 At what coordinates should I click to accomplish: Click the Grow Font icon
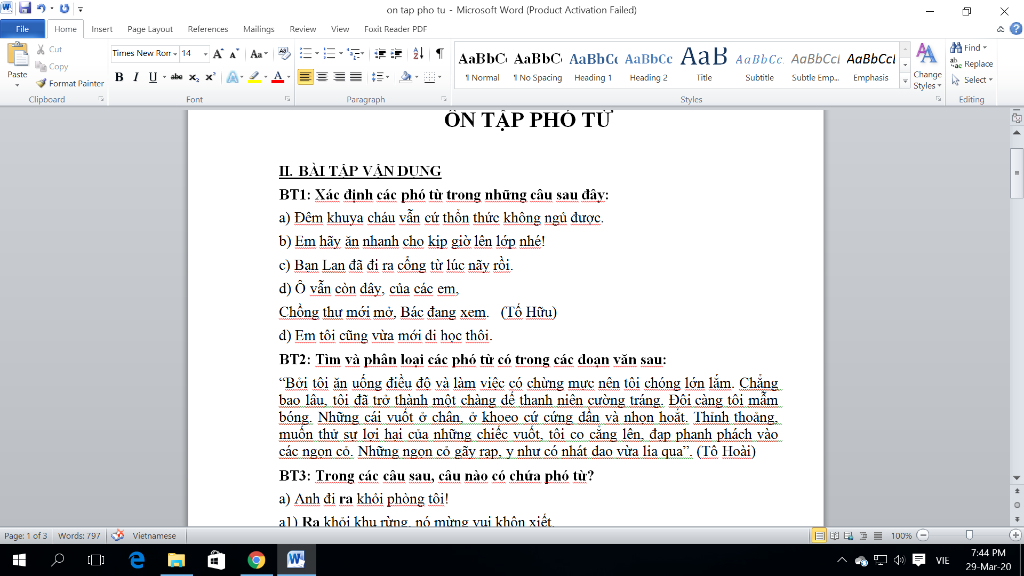tap(218, 54)
